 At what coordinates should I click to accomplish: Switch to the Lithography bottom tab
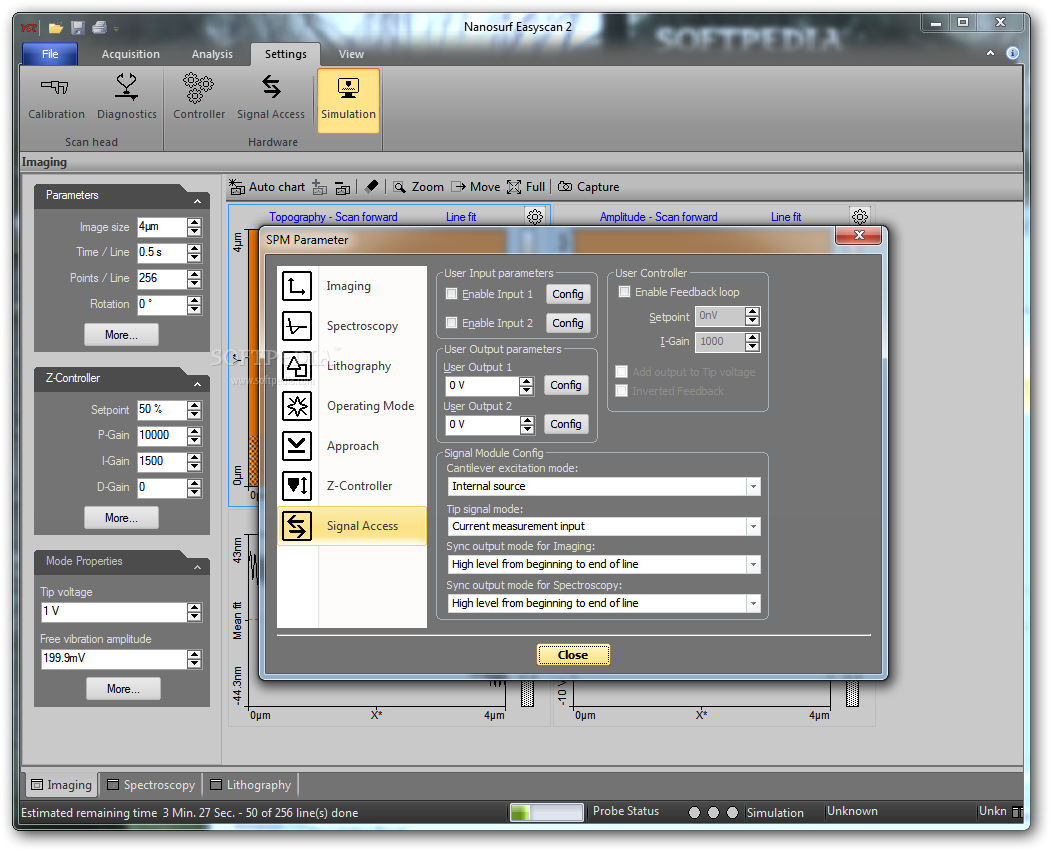[x=251, y=785]
